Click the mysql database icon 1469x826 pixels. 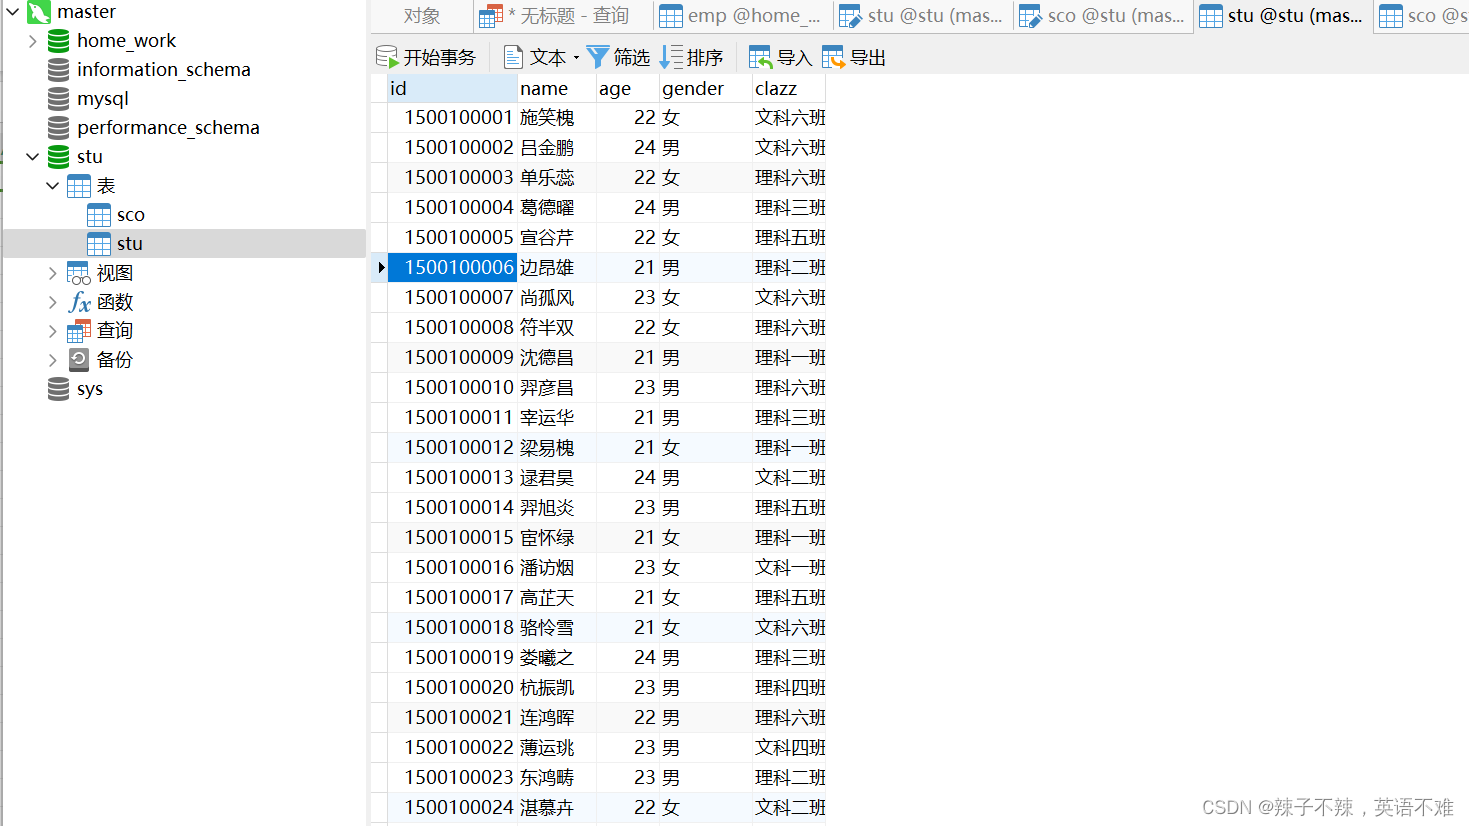click(59, 99)
